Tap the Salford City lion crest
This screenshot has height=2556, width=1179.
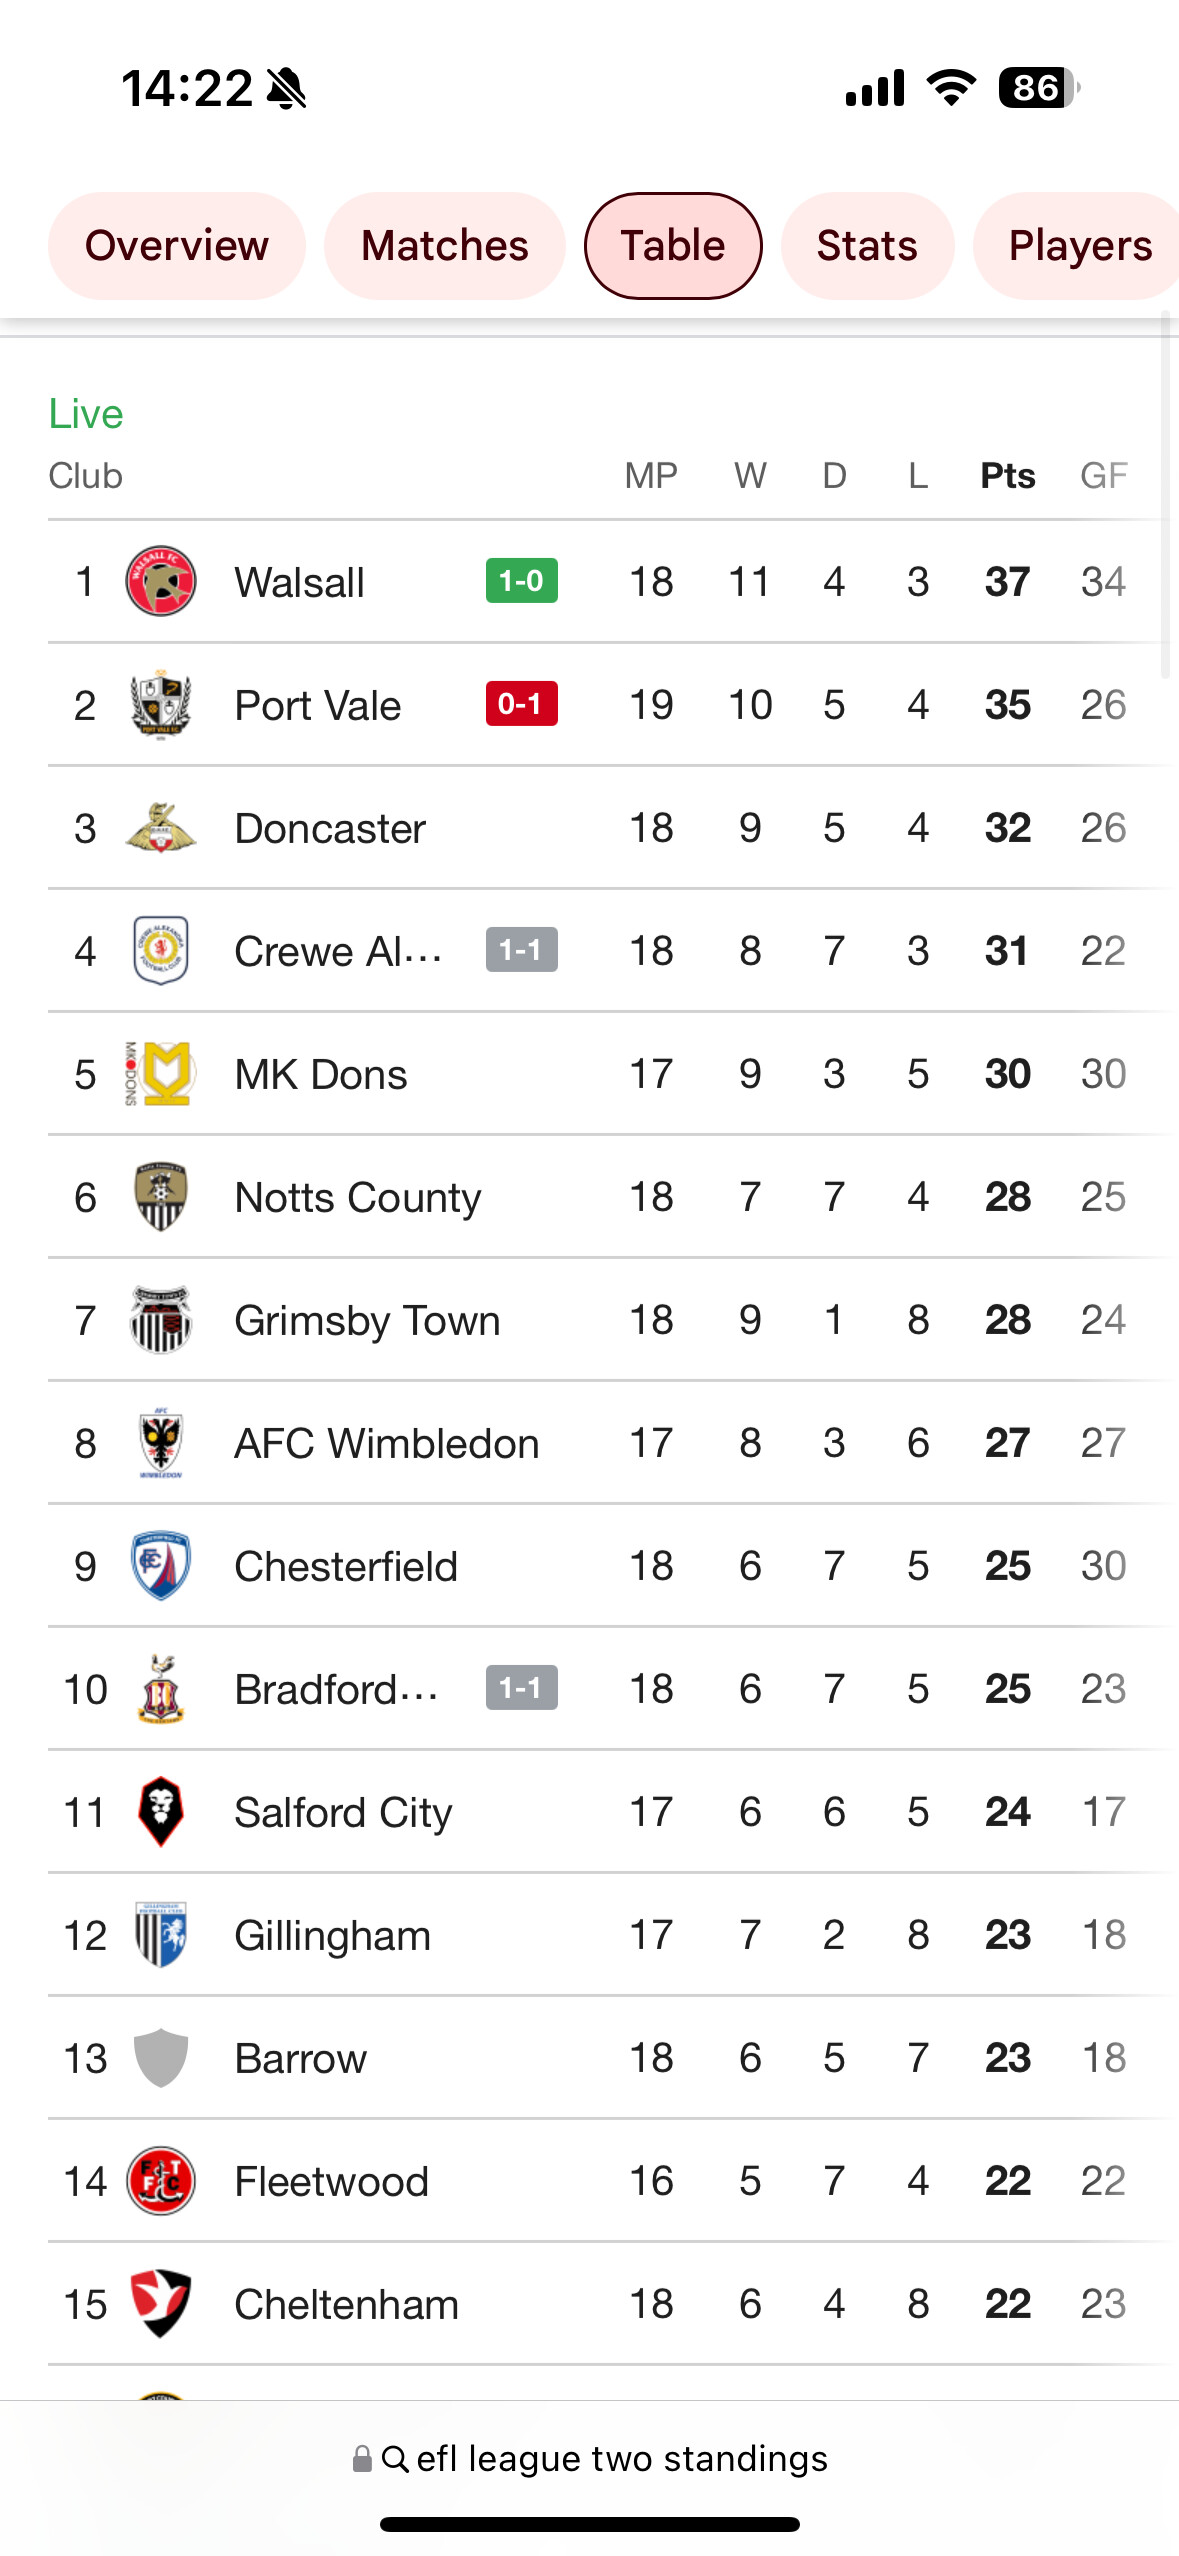(160, 1811)
